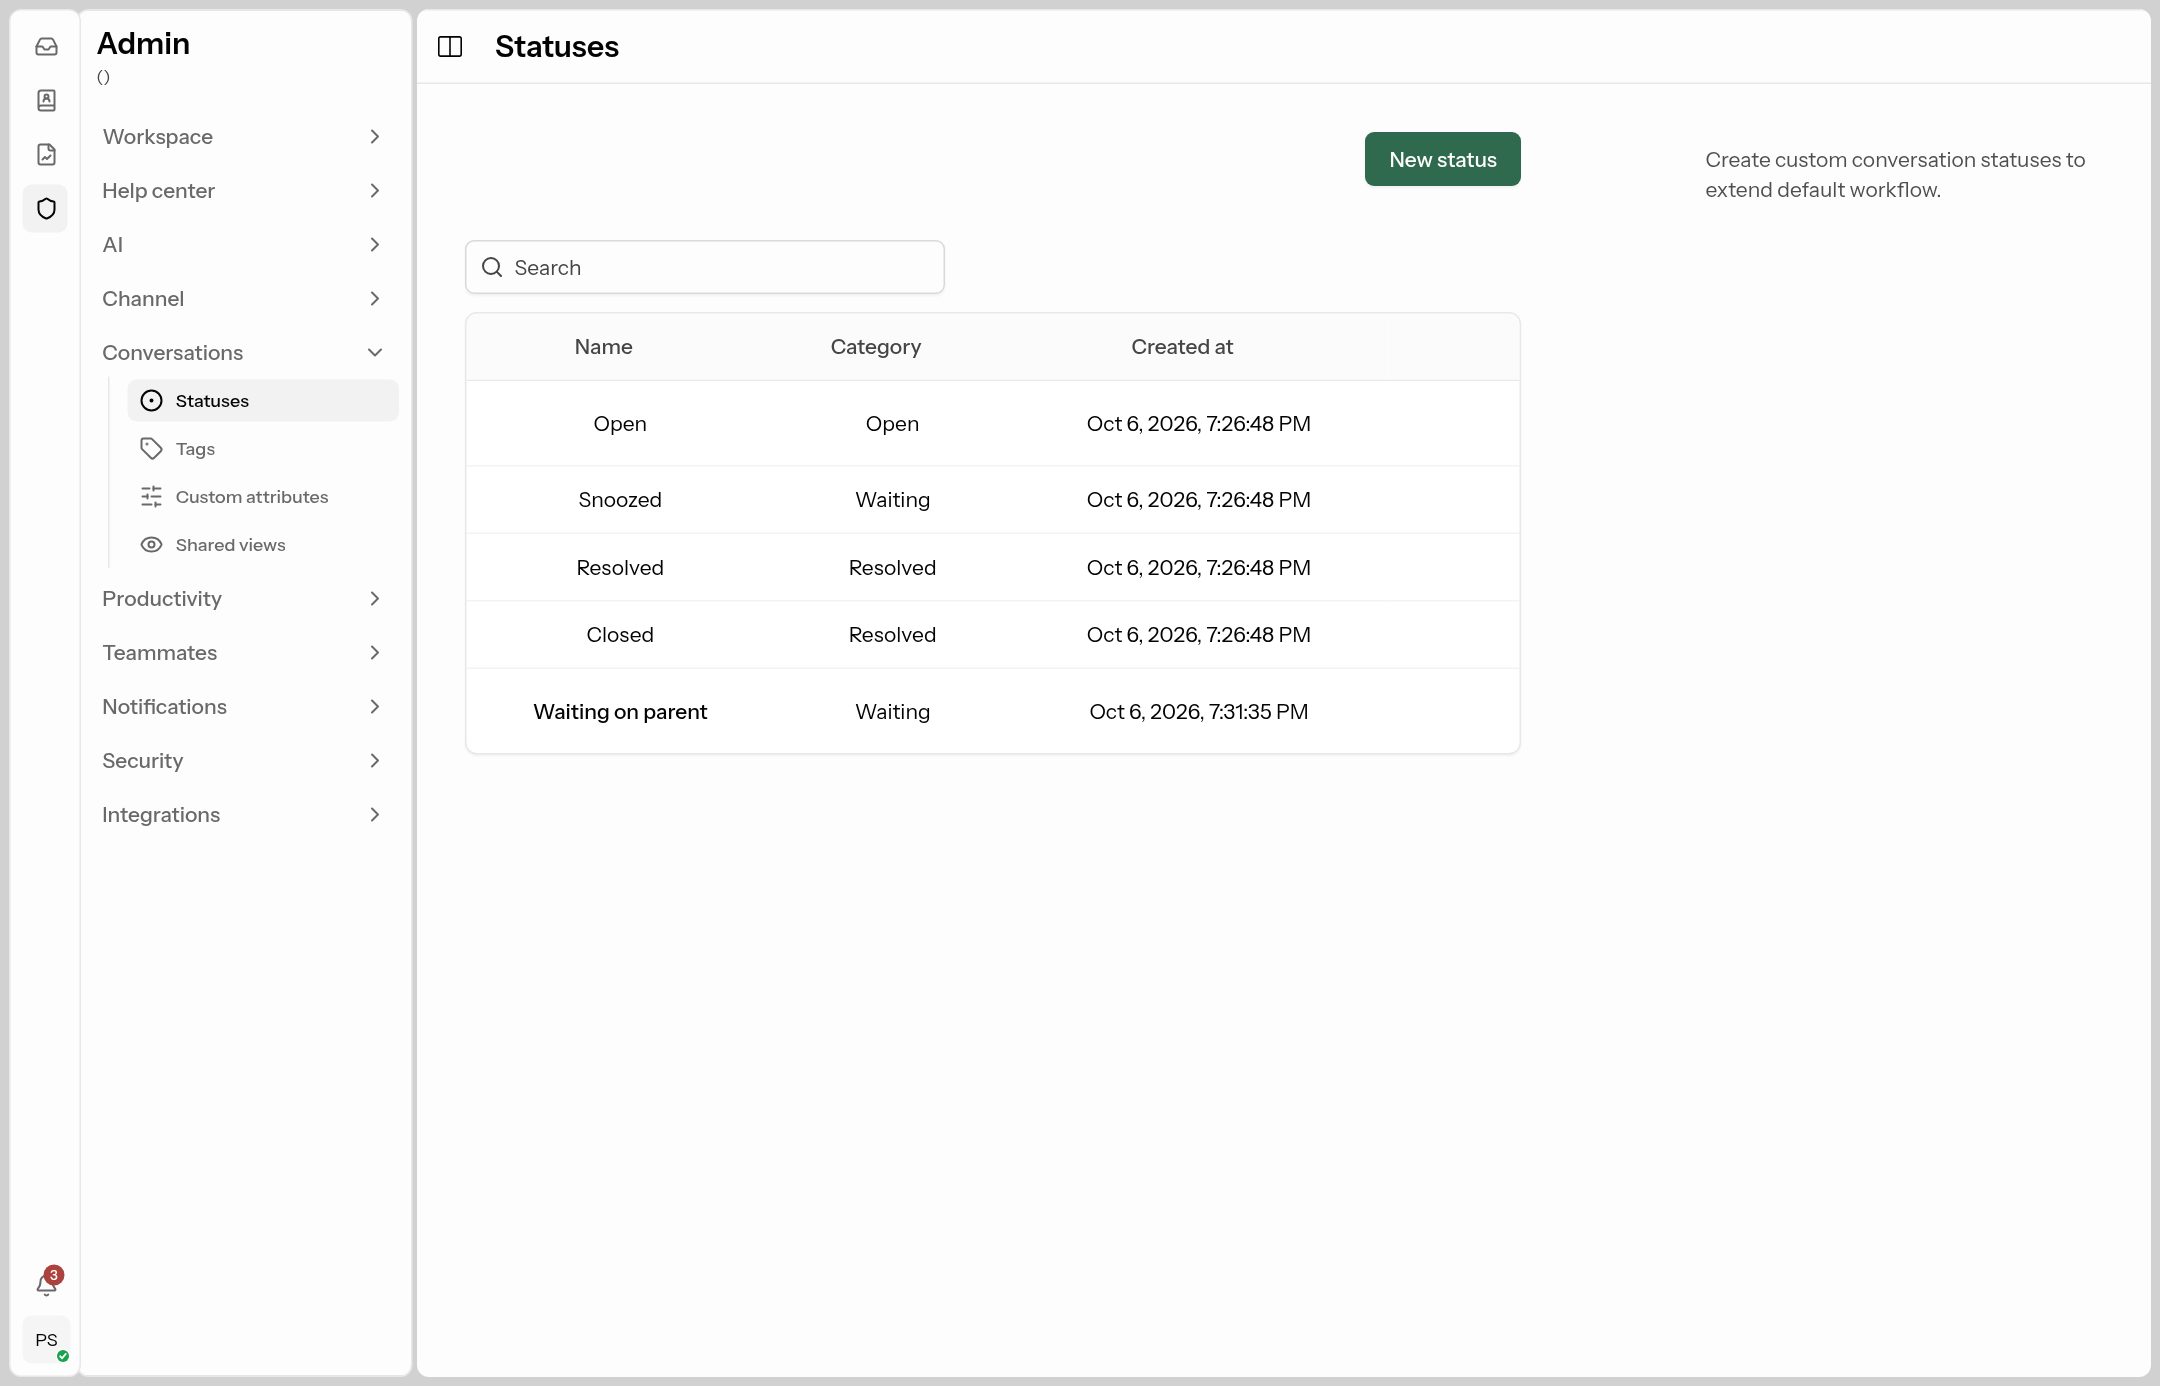Viewport: 2160px width, 1386px height.
Task: Click the New status button
Action: [1442, 159]
